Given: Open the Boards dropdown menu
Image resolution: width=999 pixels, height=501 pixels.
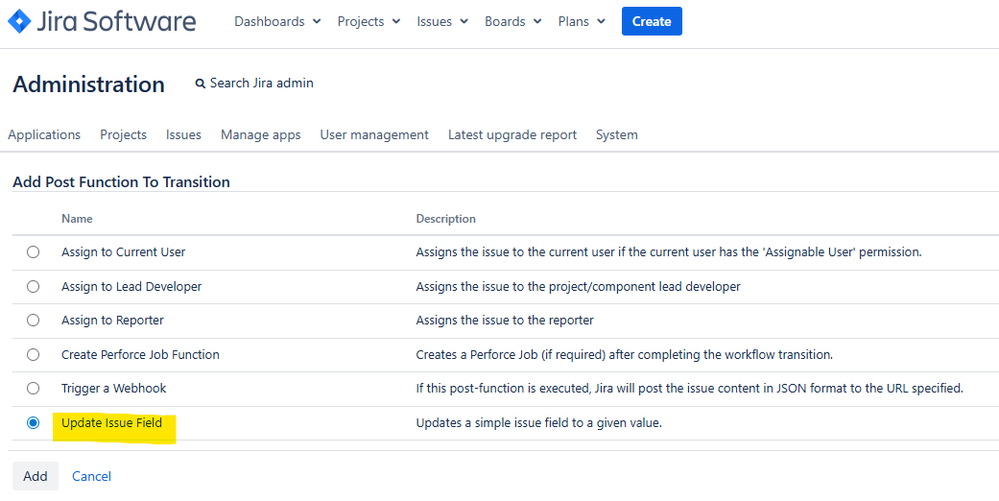Looking at the screenshot, I should click(513, 21).
